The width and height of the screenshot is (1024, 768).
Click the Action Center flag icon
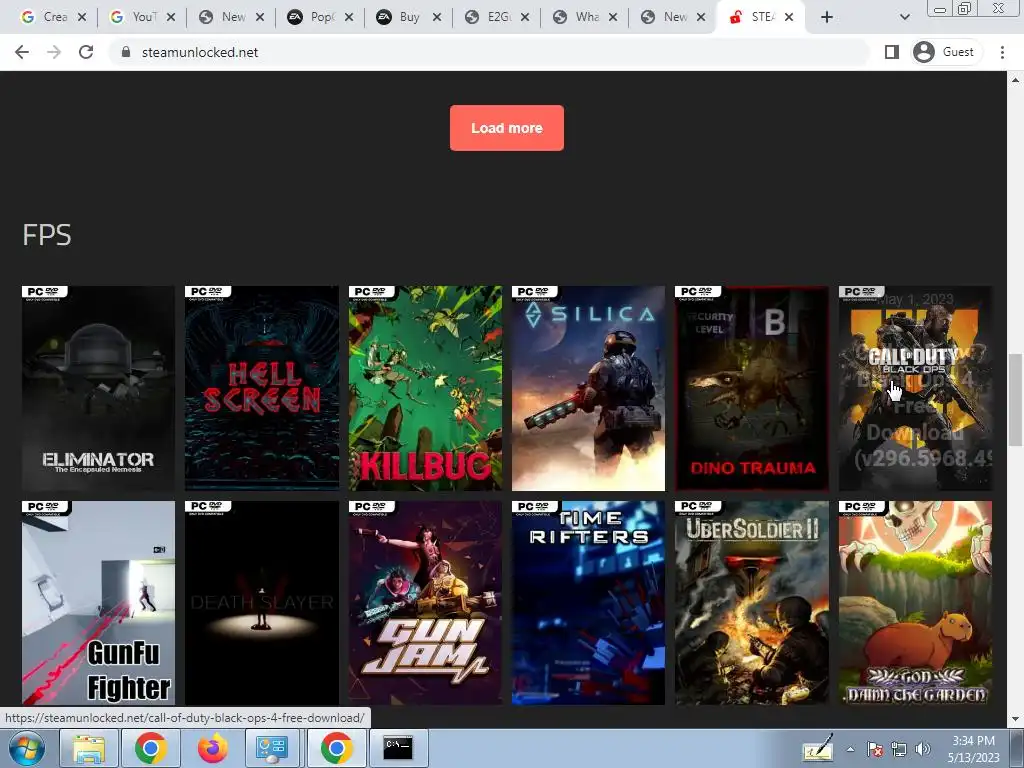pyautogui.click(x=875, y=750)
